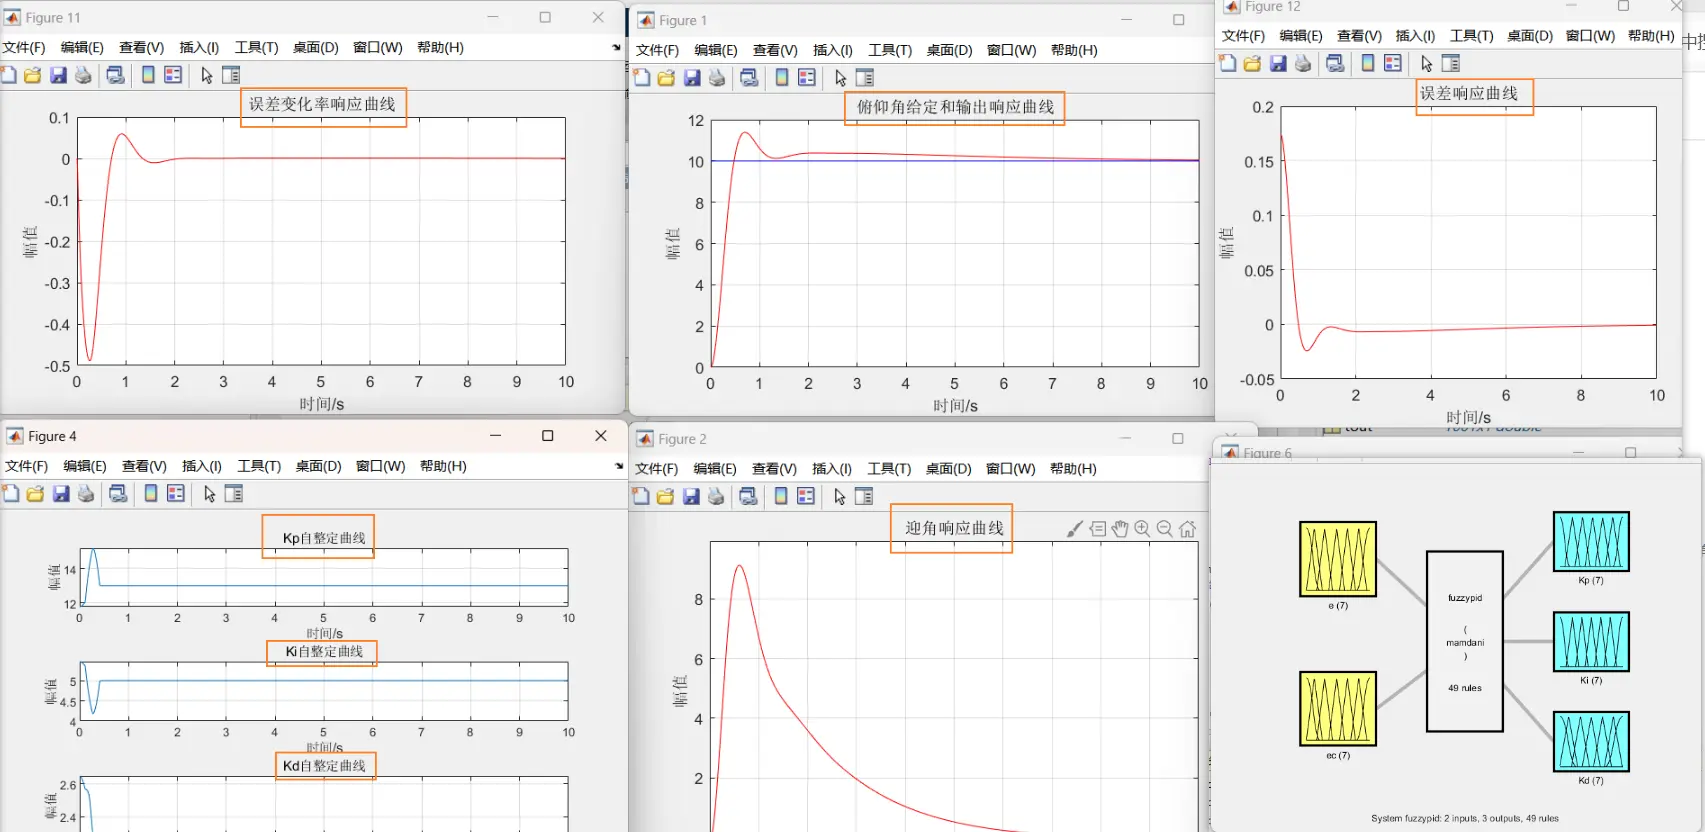Screen dimensions: 1705x832
Task: Property inspector icon in Figure 12 toolbar
Action: [x=1451, y=63]
